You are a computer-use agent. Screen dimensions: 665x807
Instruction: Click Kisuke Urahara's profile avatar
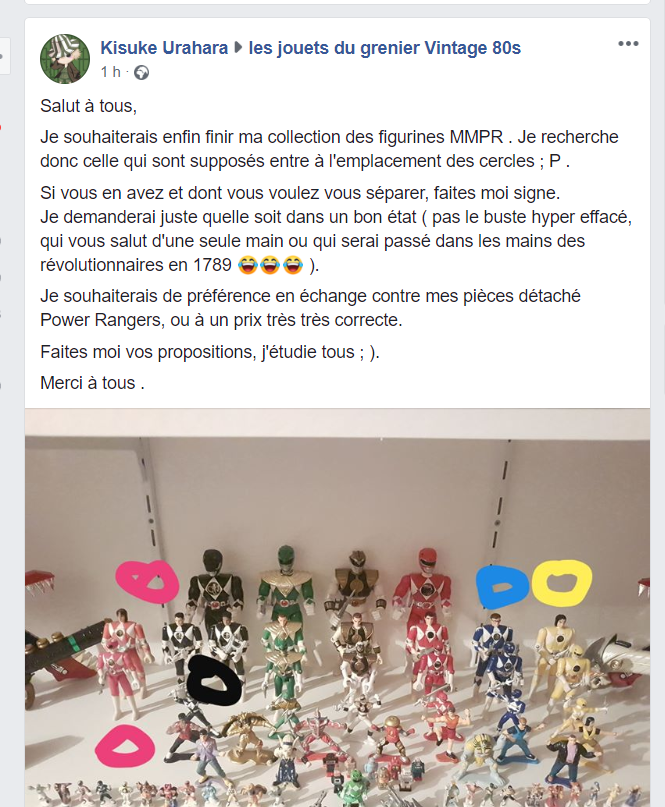(x=65, y=59)
